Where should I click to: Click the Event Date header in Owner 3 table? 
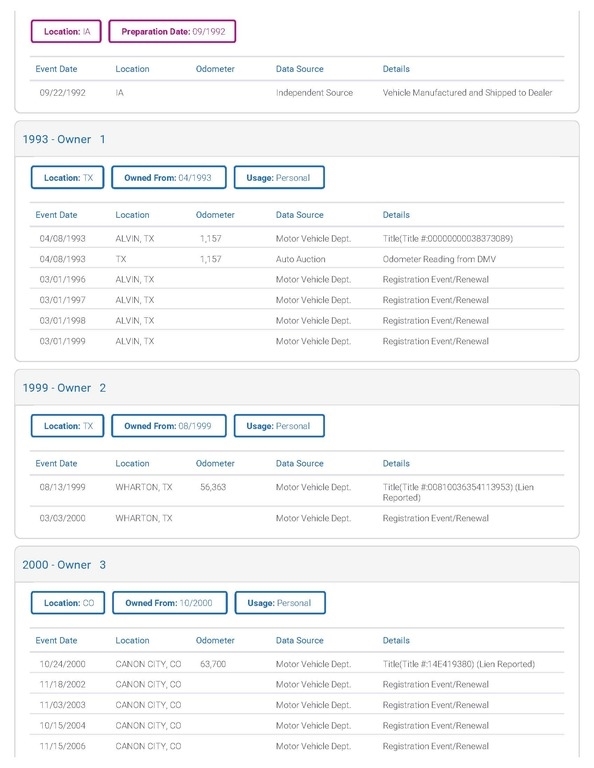click(x=56, y=640)
